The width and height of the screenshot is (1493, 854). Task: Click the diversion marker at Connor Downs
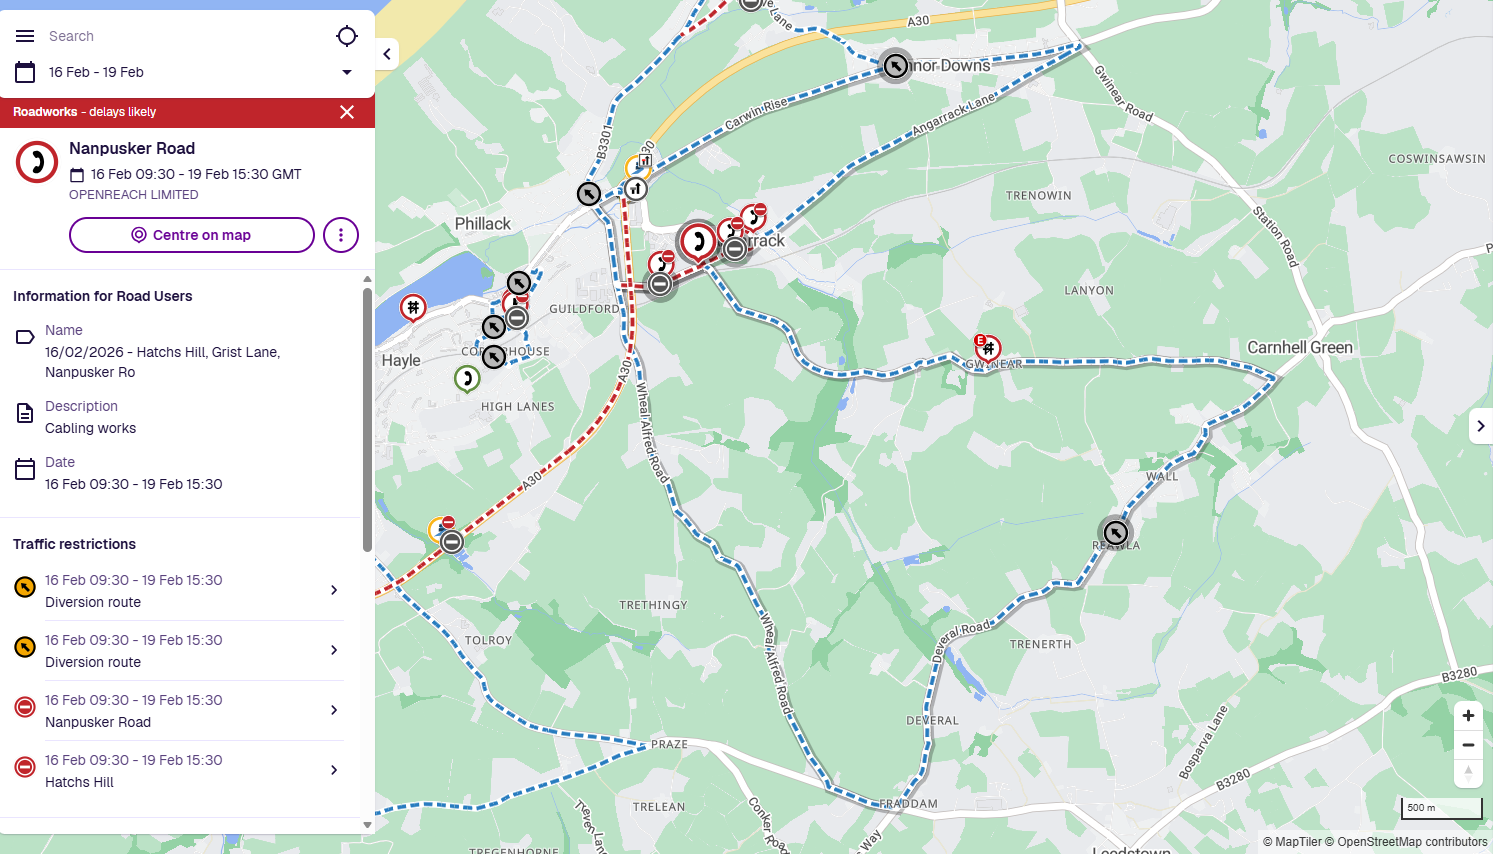pyautogui.click(x=896, y=66)
